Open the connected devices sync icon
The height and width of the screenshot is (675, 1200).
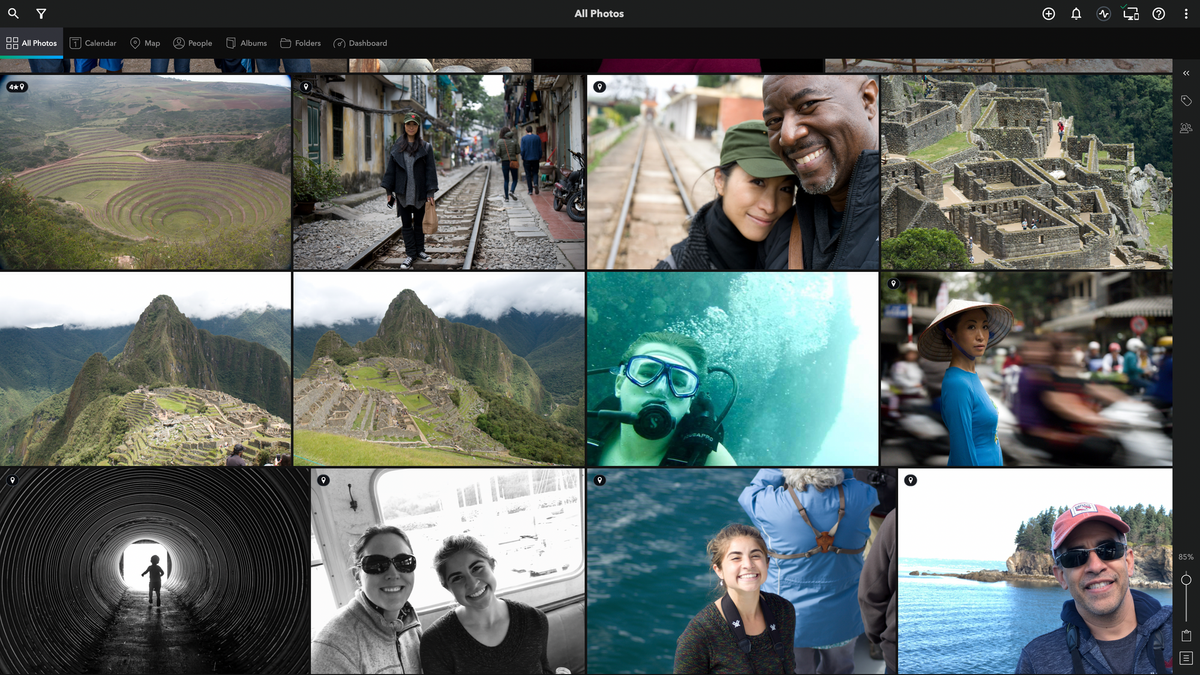(x=1131, y=13)
